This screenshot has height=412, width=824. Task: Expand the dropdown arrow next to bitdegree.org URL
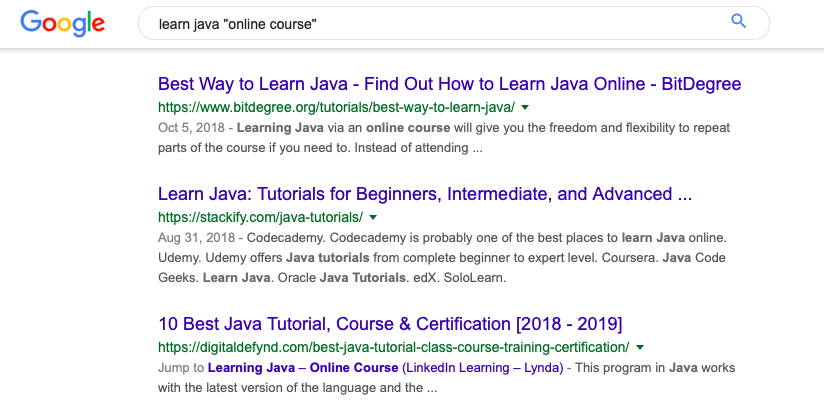click(x=524, y=108)
